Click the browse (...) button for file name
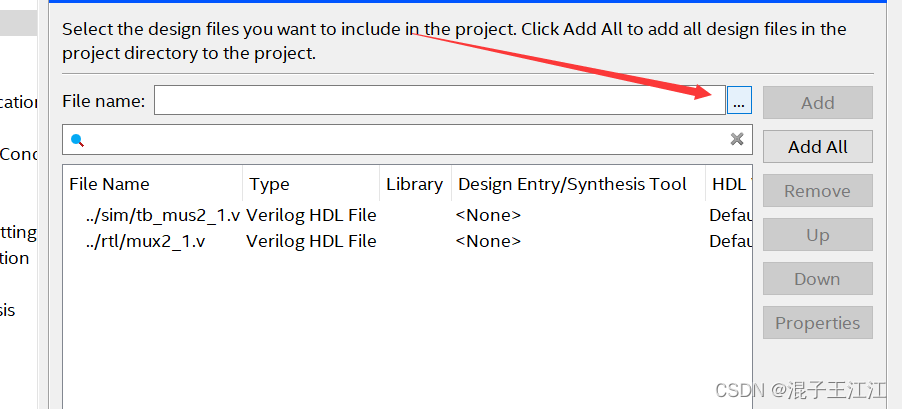Viewport: 902px width, 409px height. [x=739, y=101]
